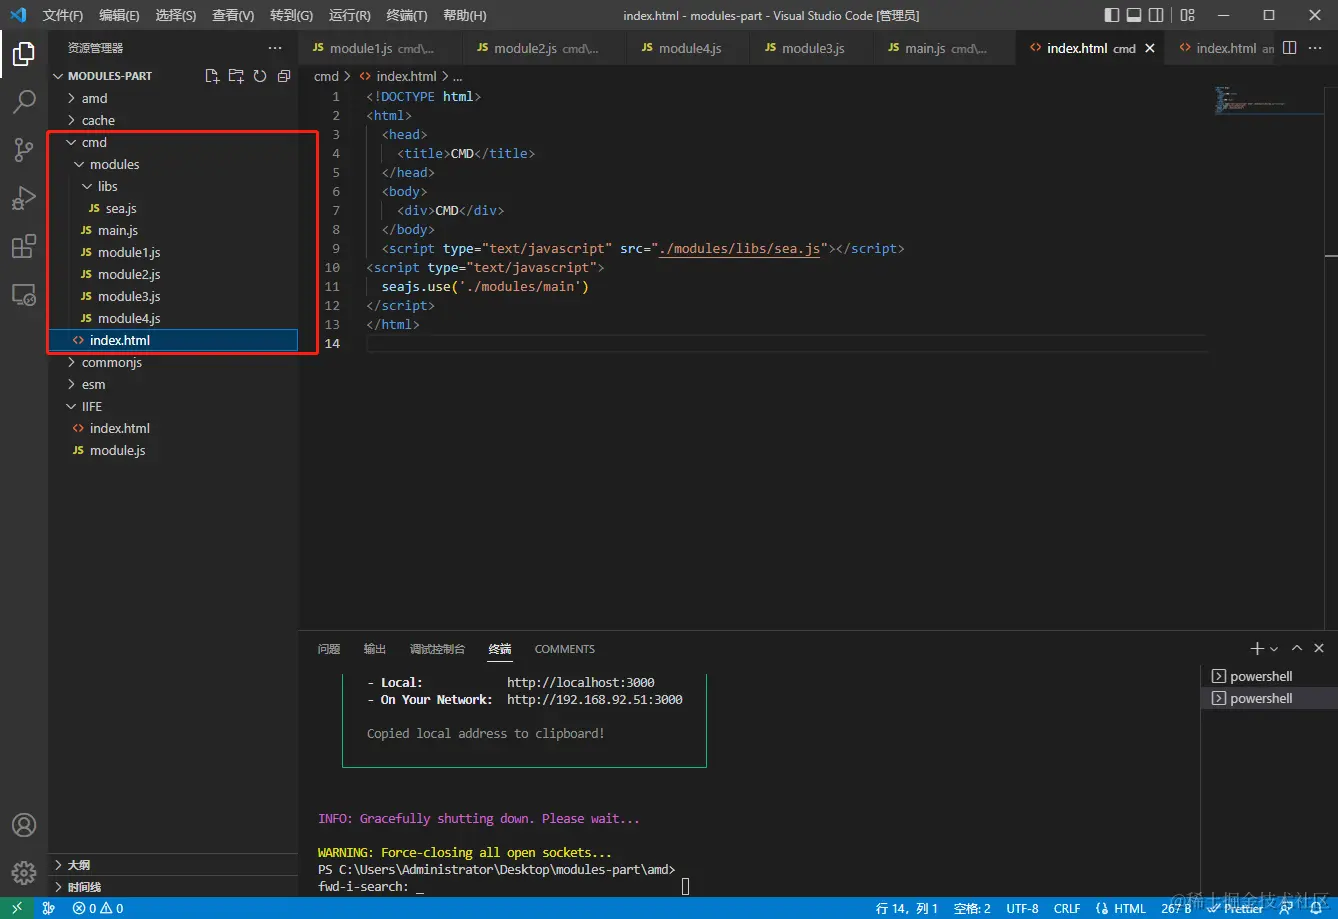Switch to main.js editor tab

tap(944, 48)
